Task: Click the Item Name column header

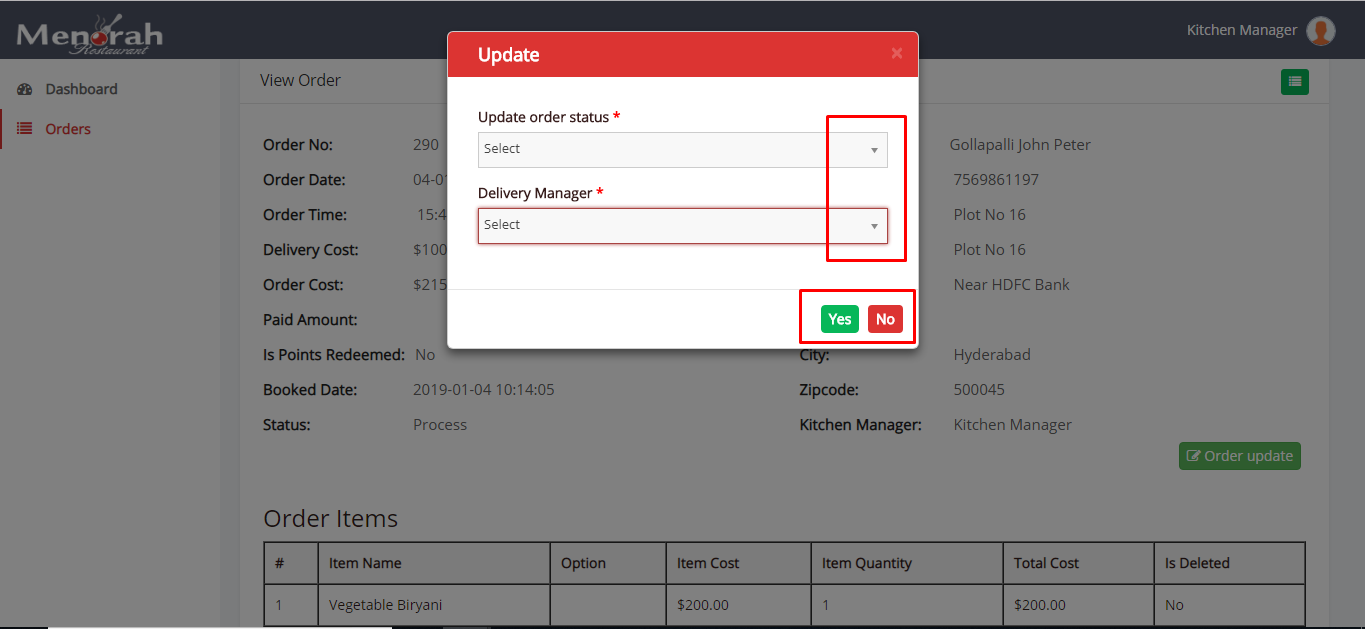Action: (365, 563)
